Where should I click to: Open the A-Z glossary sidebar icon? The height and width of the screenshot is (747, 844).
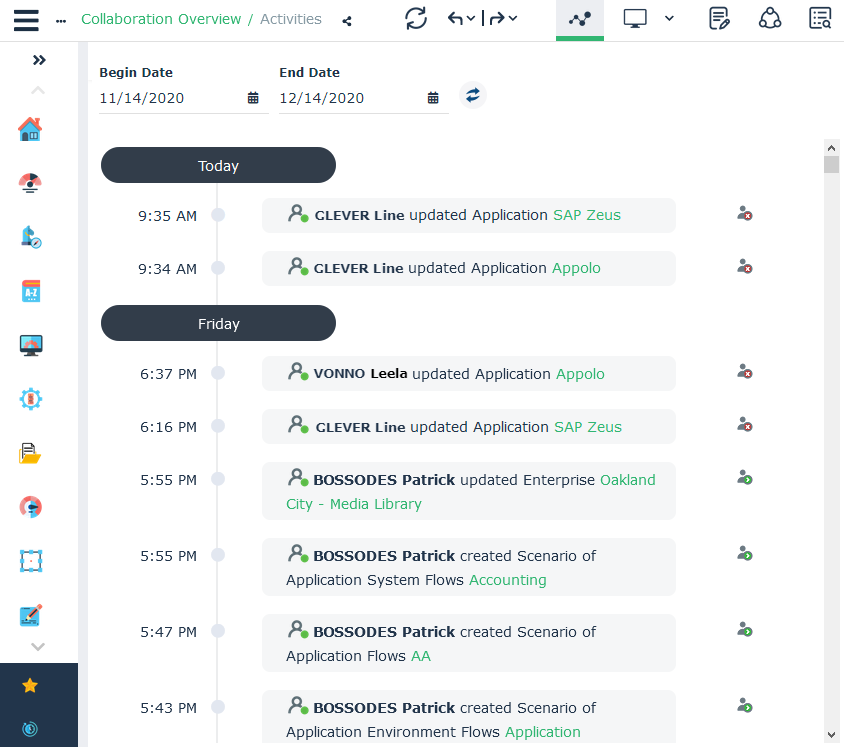click(x=30, y=291)
